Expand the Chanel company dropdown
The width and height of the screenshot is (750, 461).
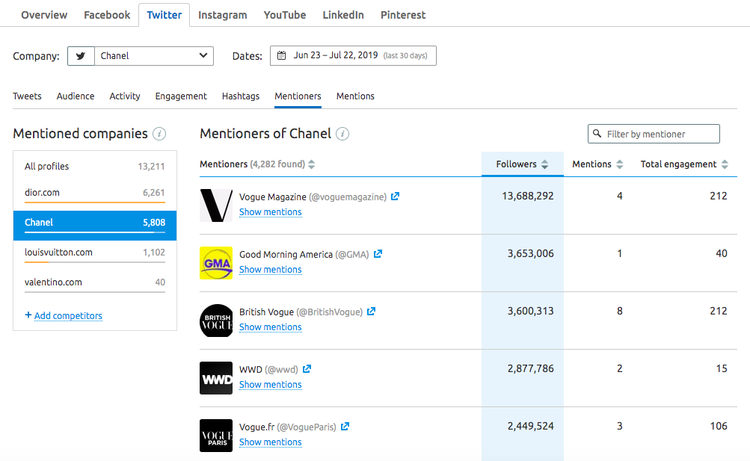(x=154, y=56)
